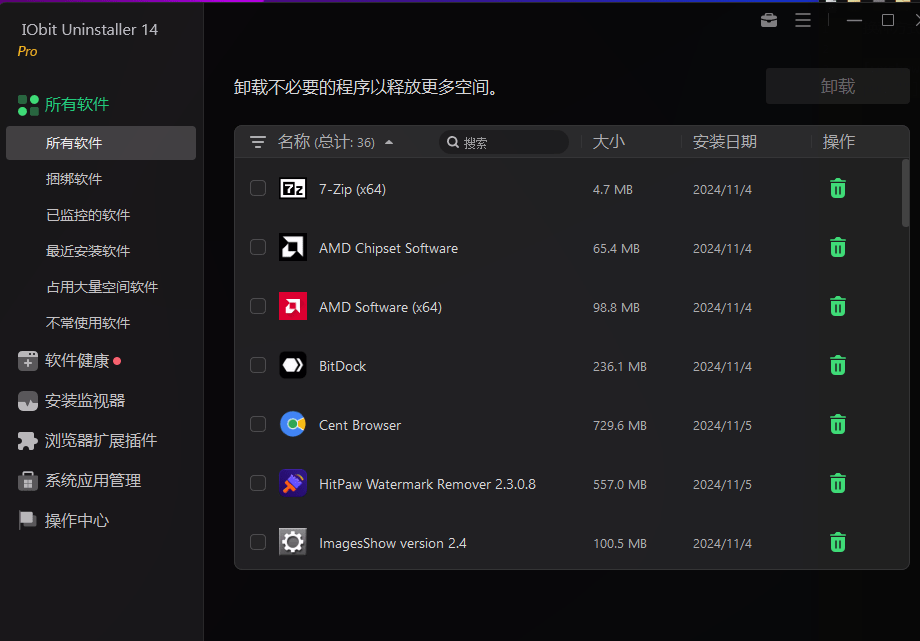Click the vertical scrollbar of software list
The image size is (920, 641).
[x=905, y=193]
